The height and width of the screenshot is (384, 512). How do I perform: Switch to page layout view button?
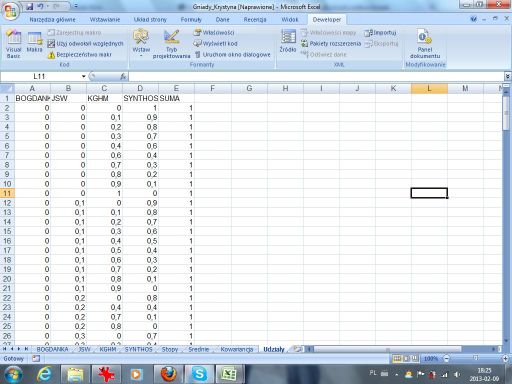406,359
